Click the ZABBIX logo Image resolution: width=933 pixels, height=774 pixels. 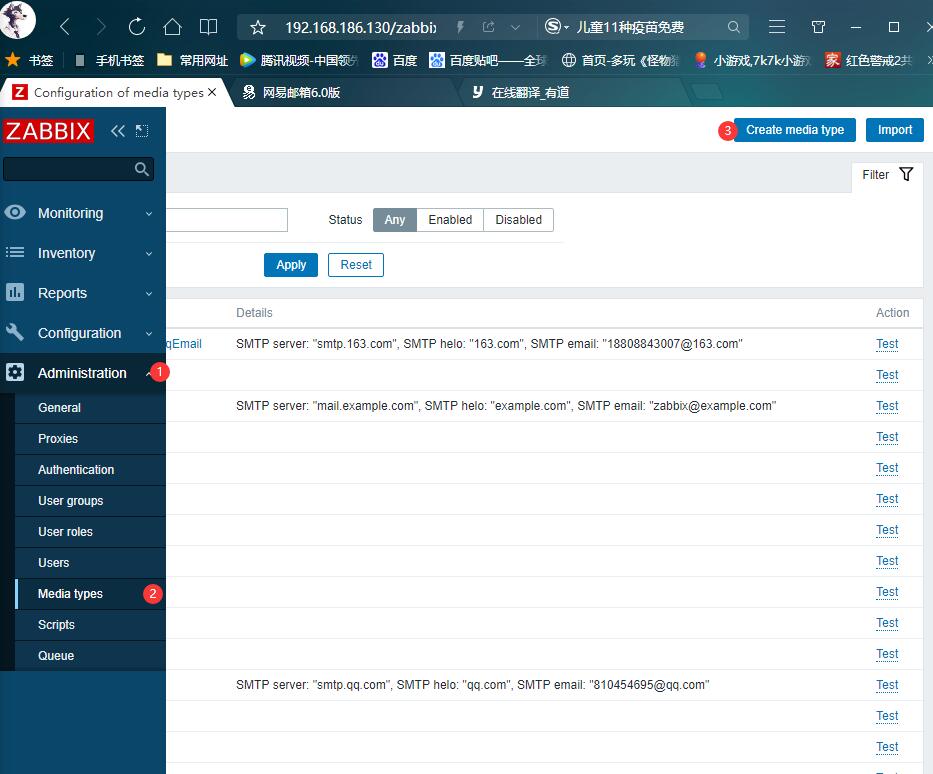point(48,131)
